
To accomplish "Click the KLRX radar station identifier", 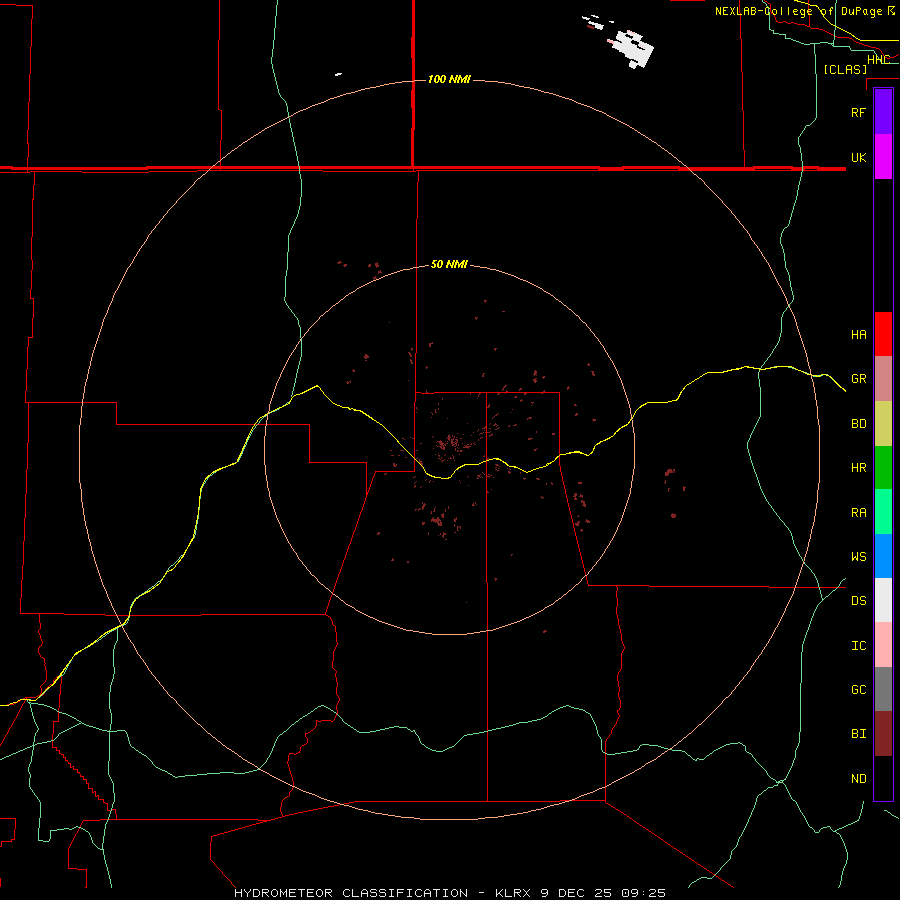I will [513, 893].
